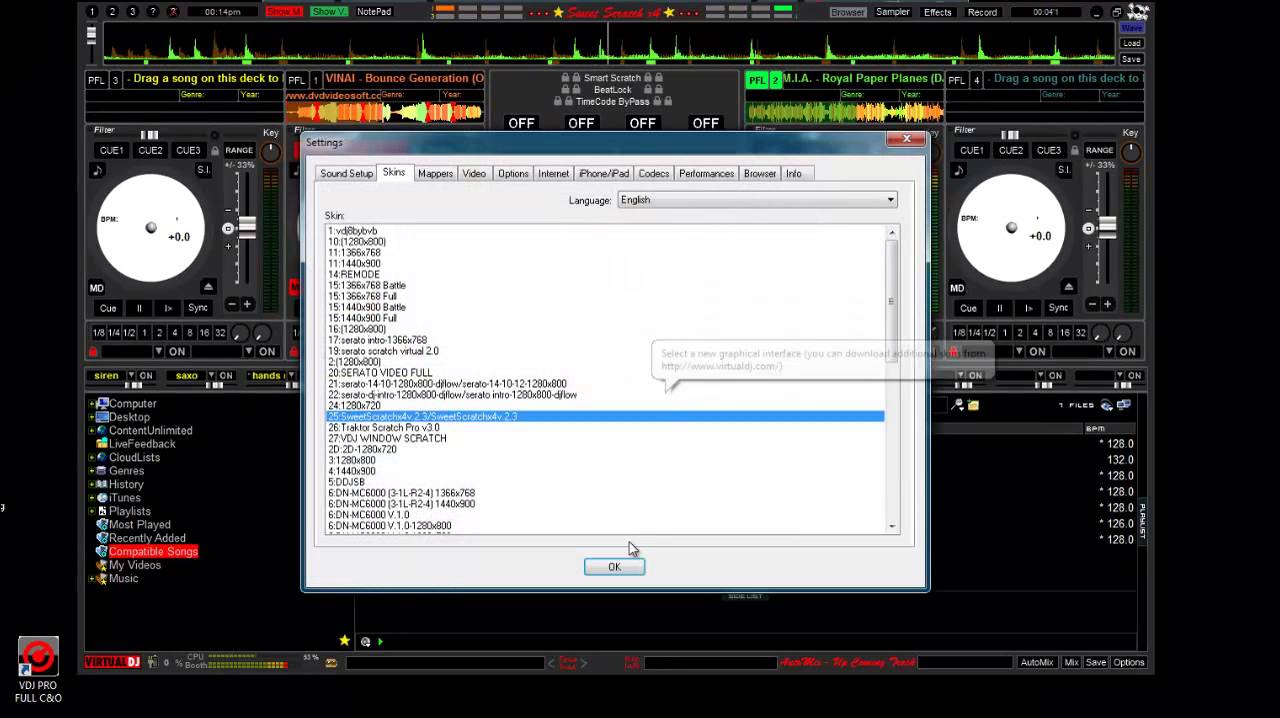
Task: Pause the left deck
Action: pyautogui.click(x=139, y=308)
